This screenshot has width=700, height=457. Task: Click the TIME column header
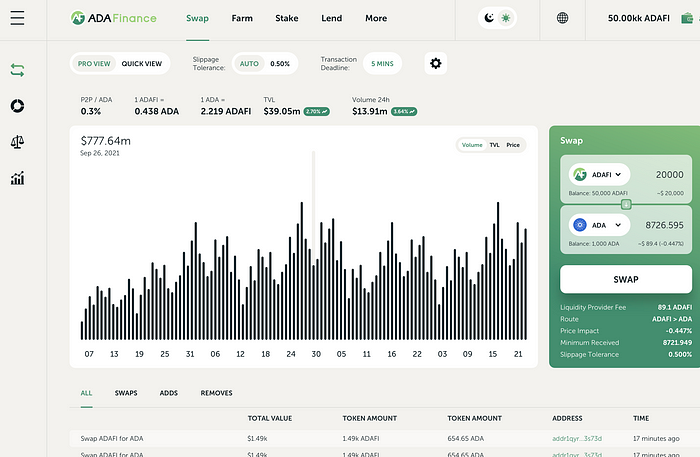tap(641, 418)
